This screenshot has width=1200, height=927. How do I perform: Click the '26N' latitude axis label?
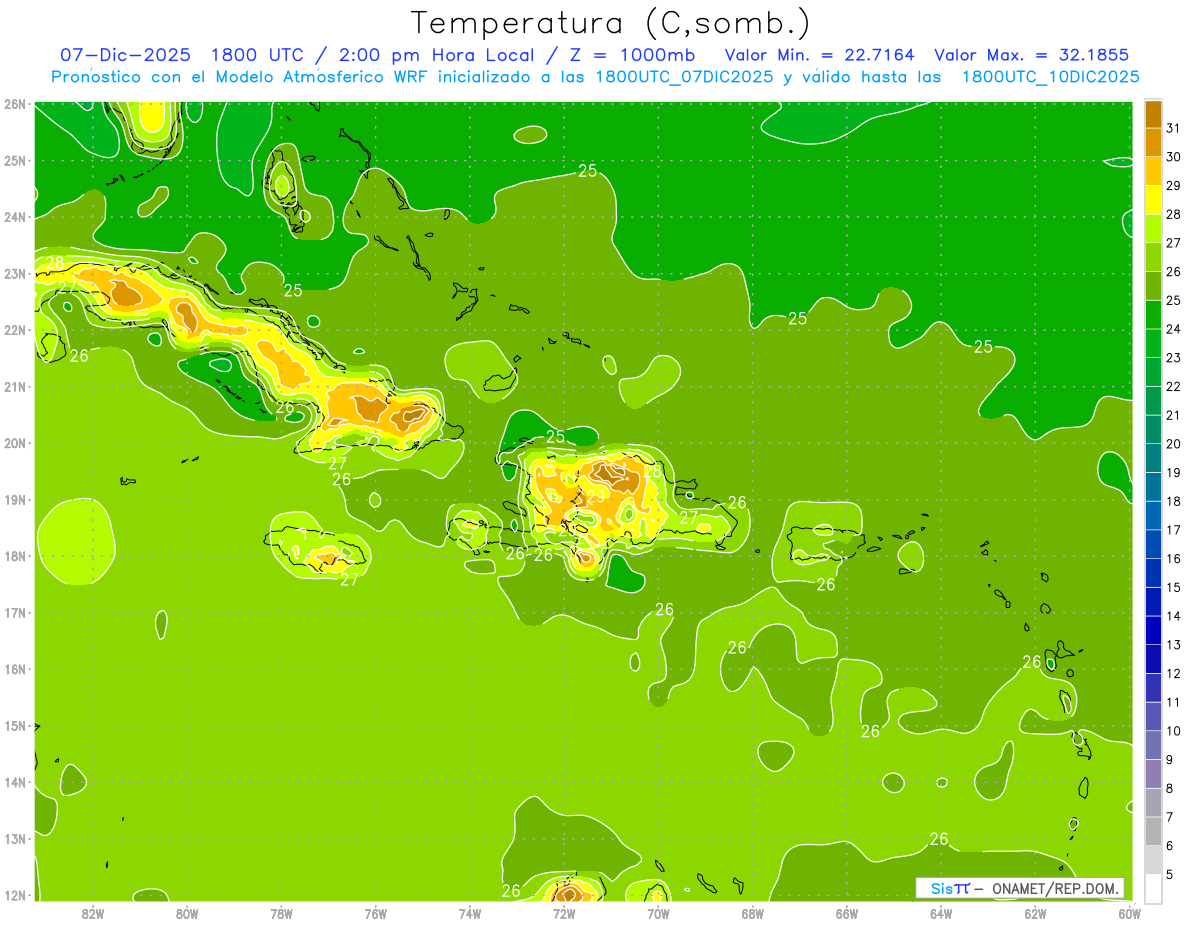[15, 104]
